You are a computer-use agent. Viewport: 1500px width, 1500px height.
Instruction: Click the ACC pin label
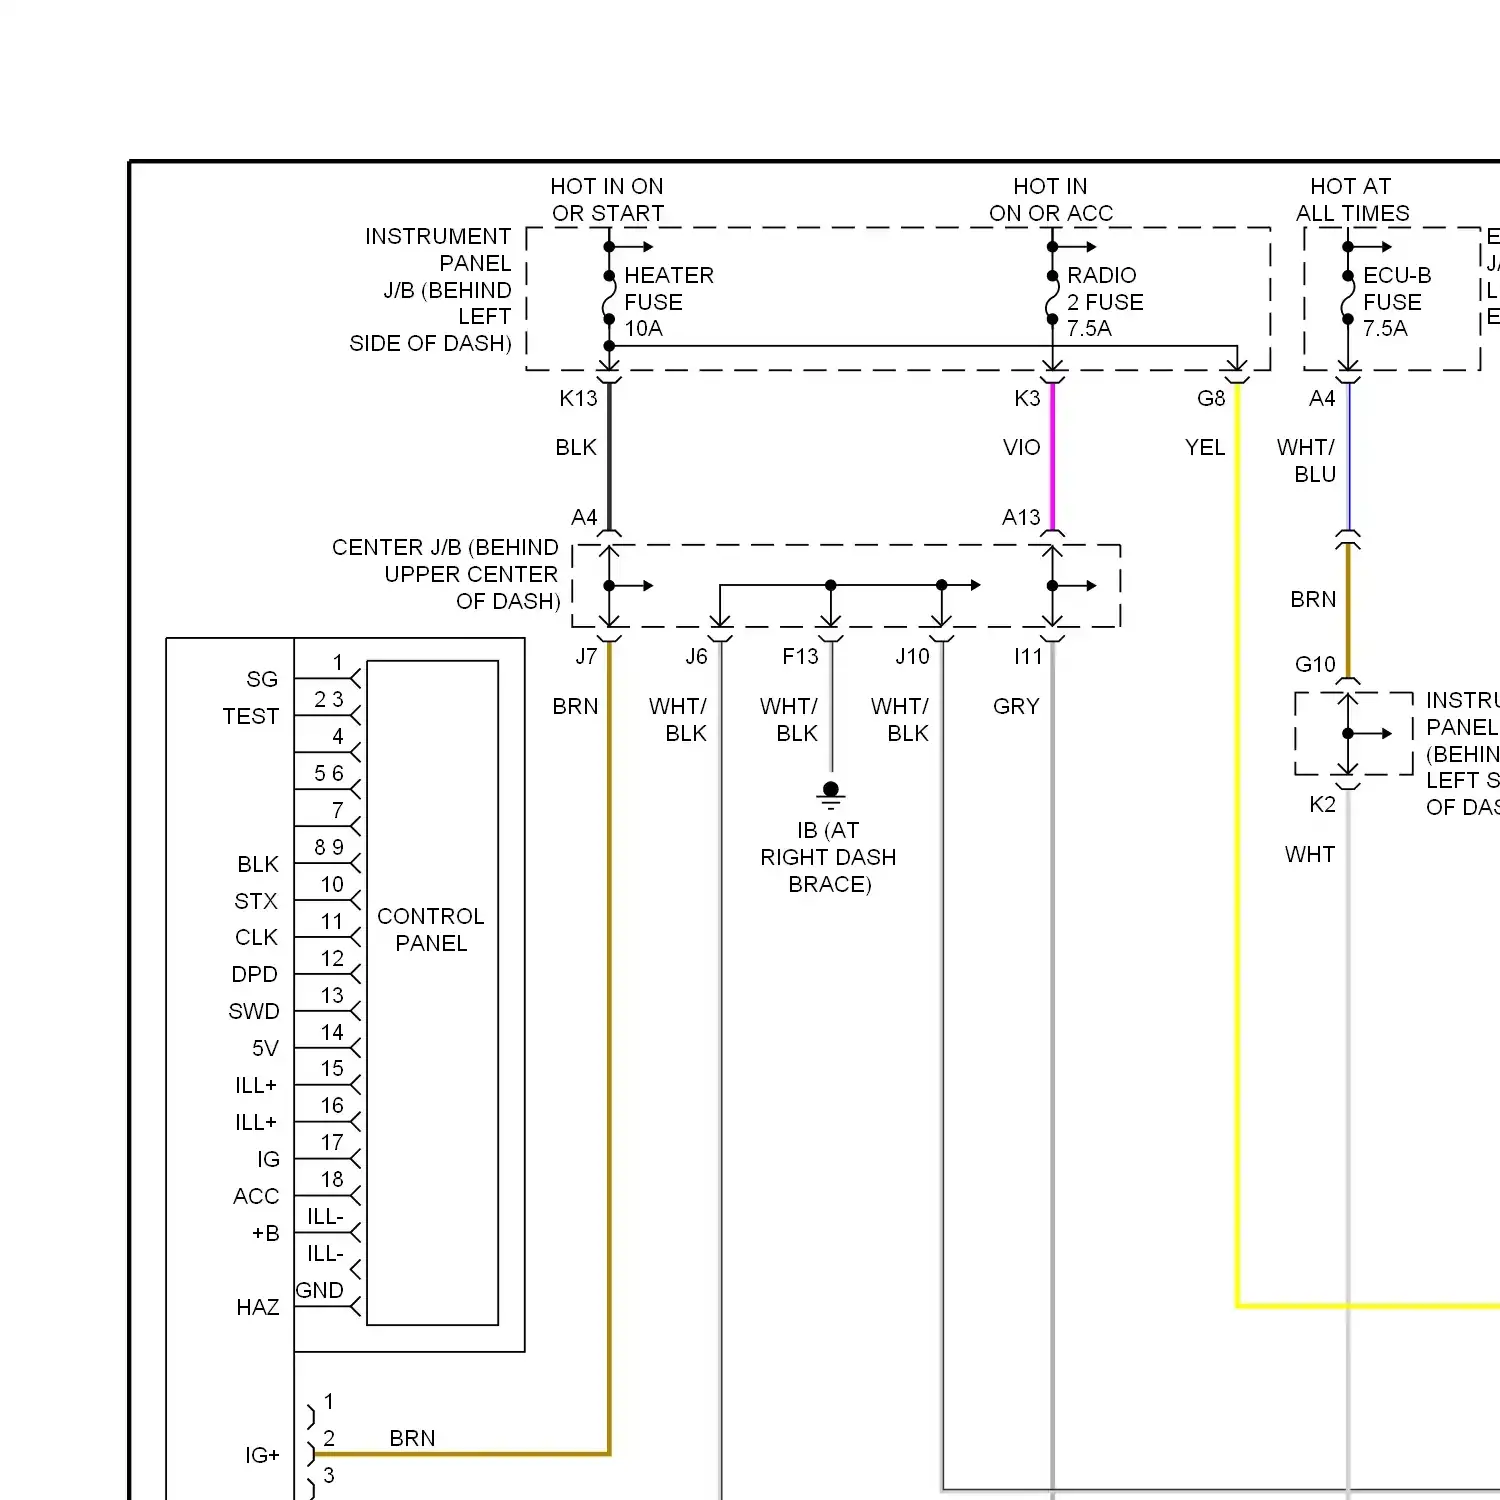pos(256,1197)
